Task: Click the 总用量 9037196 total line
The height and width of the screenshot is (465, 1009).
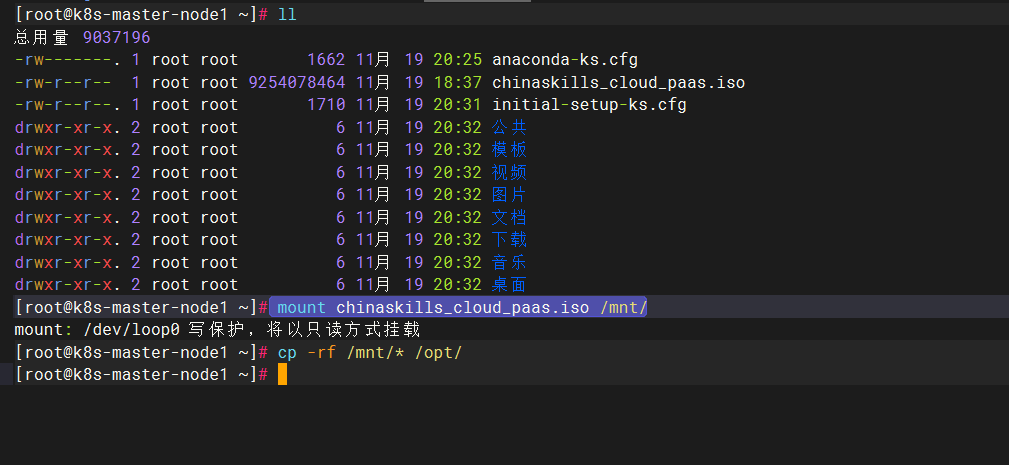Action: [82, 38]
